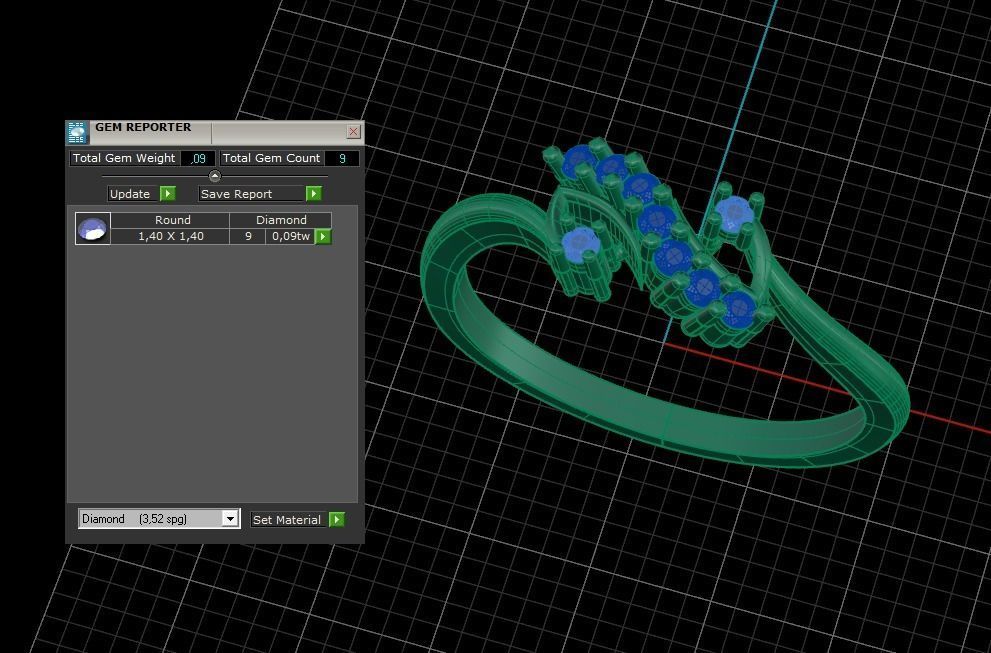Select the round gem thumbnail in the report
The height and width of the screenshot is (653, 991).
coord(93,228)
